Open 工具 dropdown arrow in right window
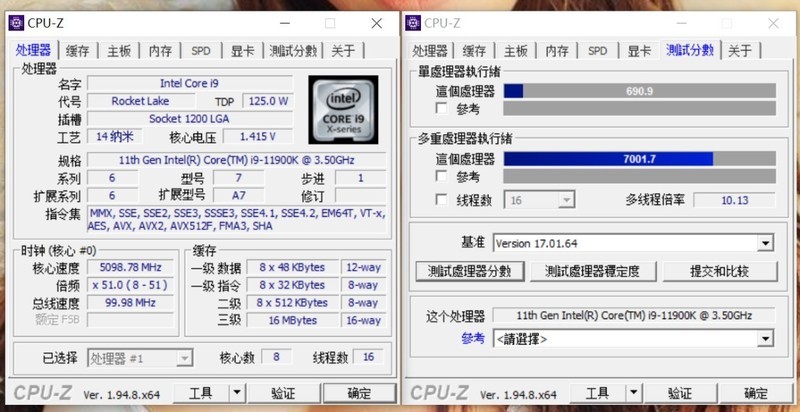The height and width of the screenshot is (412, 800). (x=633, y=393)
